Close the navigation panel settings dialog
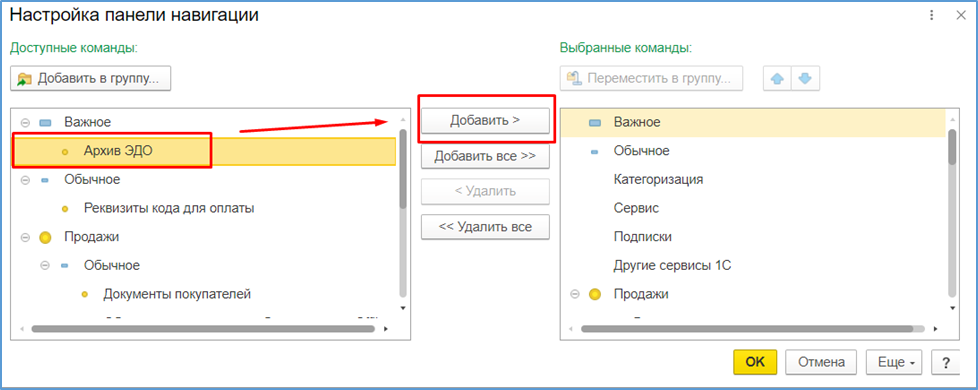 (961, 15)
